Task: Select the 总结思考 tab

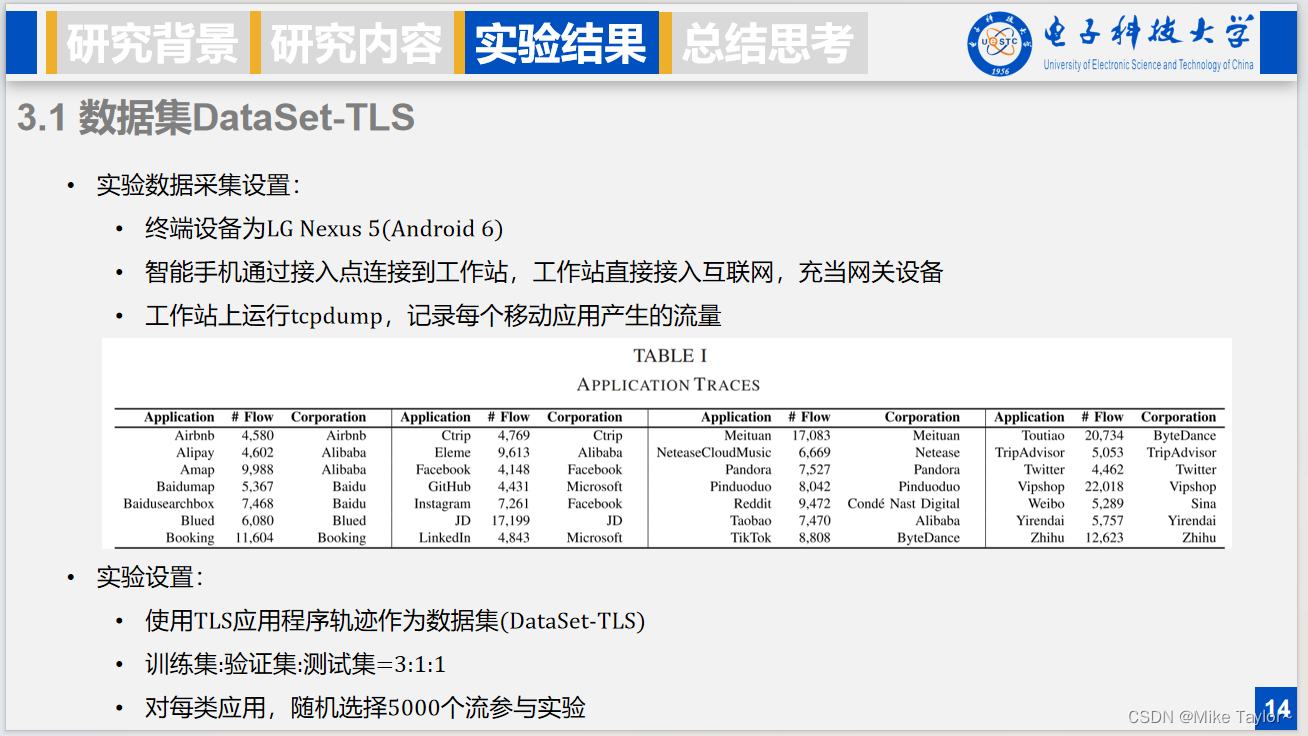Action: [x=767, y=43]
